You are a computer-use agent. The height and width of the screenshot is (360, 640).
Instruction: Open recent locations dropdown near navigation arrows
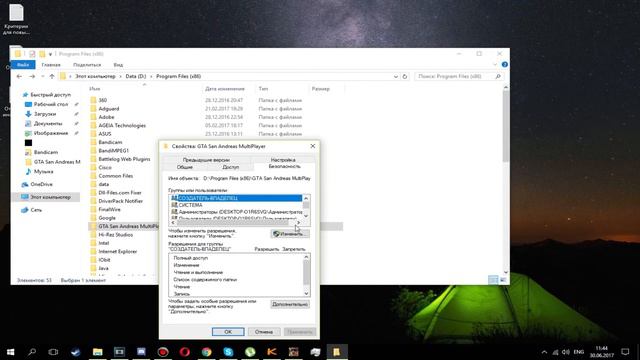[x=42, y=76]
